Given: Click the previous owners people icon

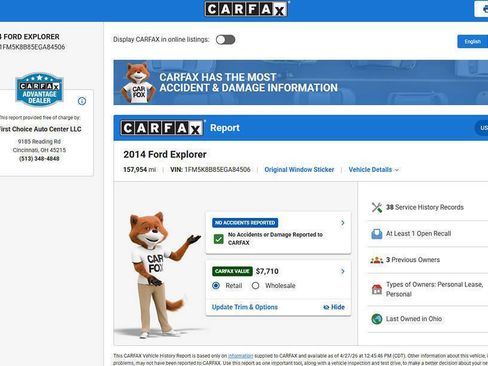Looking at the screenshot, I should click(x=377, y=260).
